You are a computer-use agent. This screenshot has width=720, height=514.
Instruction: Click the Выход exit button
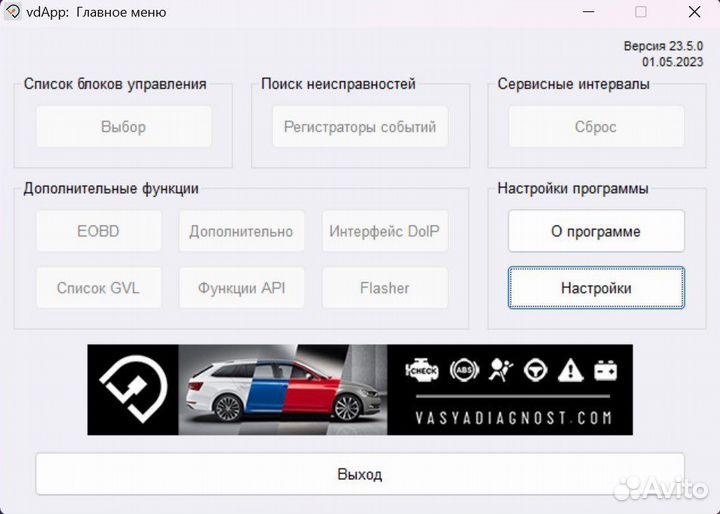[360, 474]
